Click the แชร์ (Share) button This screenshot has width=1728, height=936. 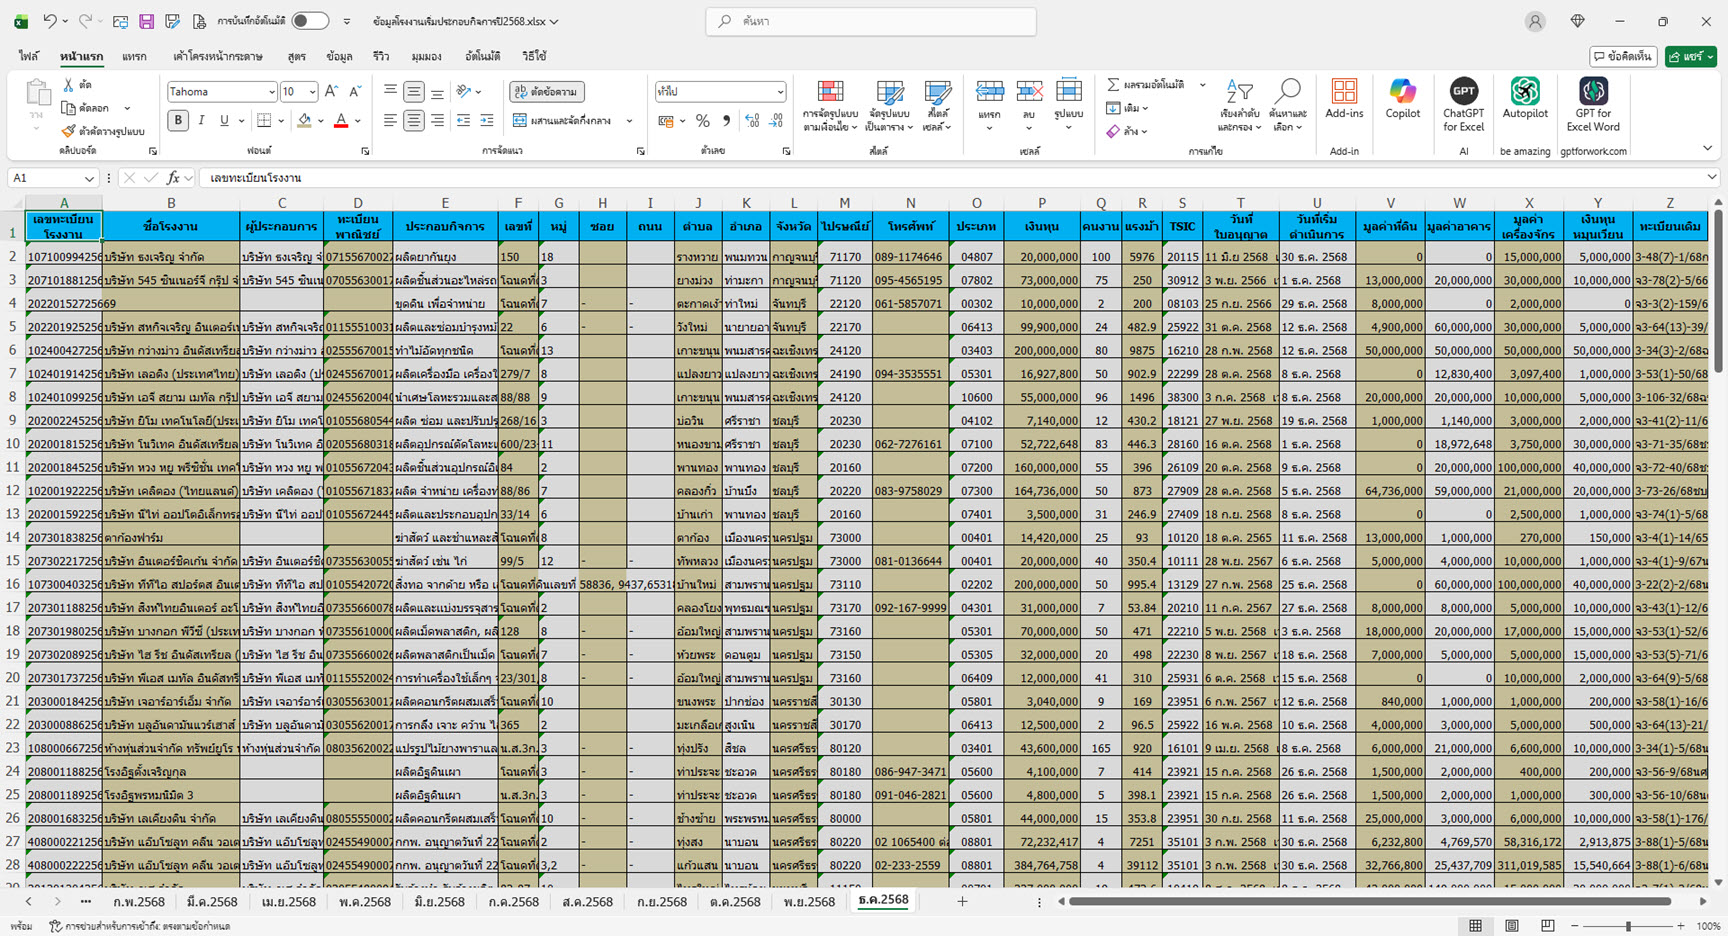[x=1690, y=57]
